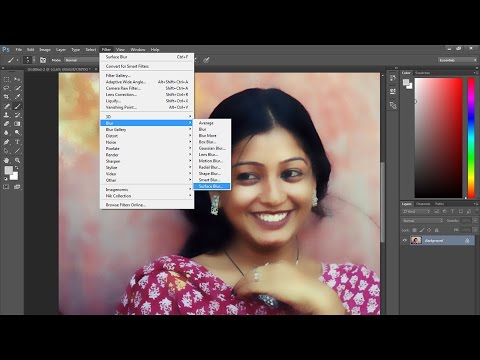The width and height of the screenshot is (480, 360).
Task: Toggle the Brush panel button in options bar
Action: [x=43, y=60]
